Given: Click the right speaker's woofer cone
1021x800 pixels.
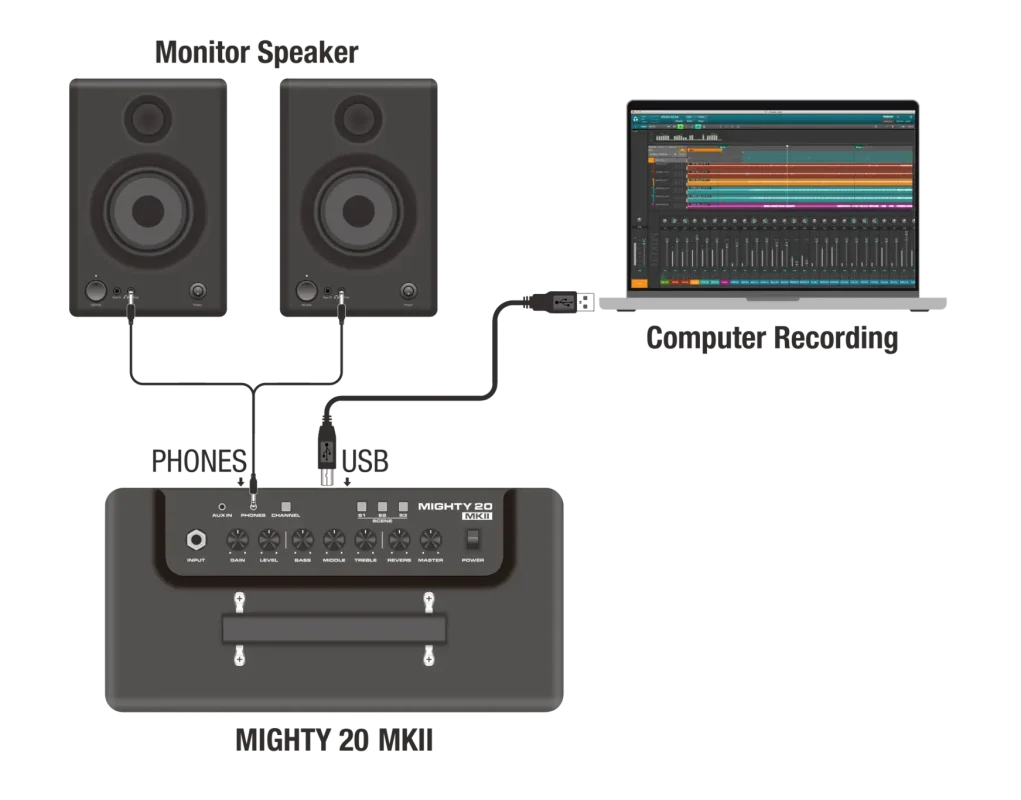Looking at the screenshot, I should 358,211.
